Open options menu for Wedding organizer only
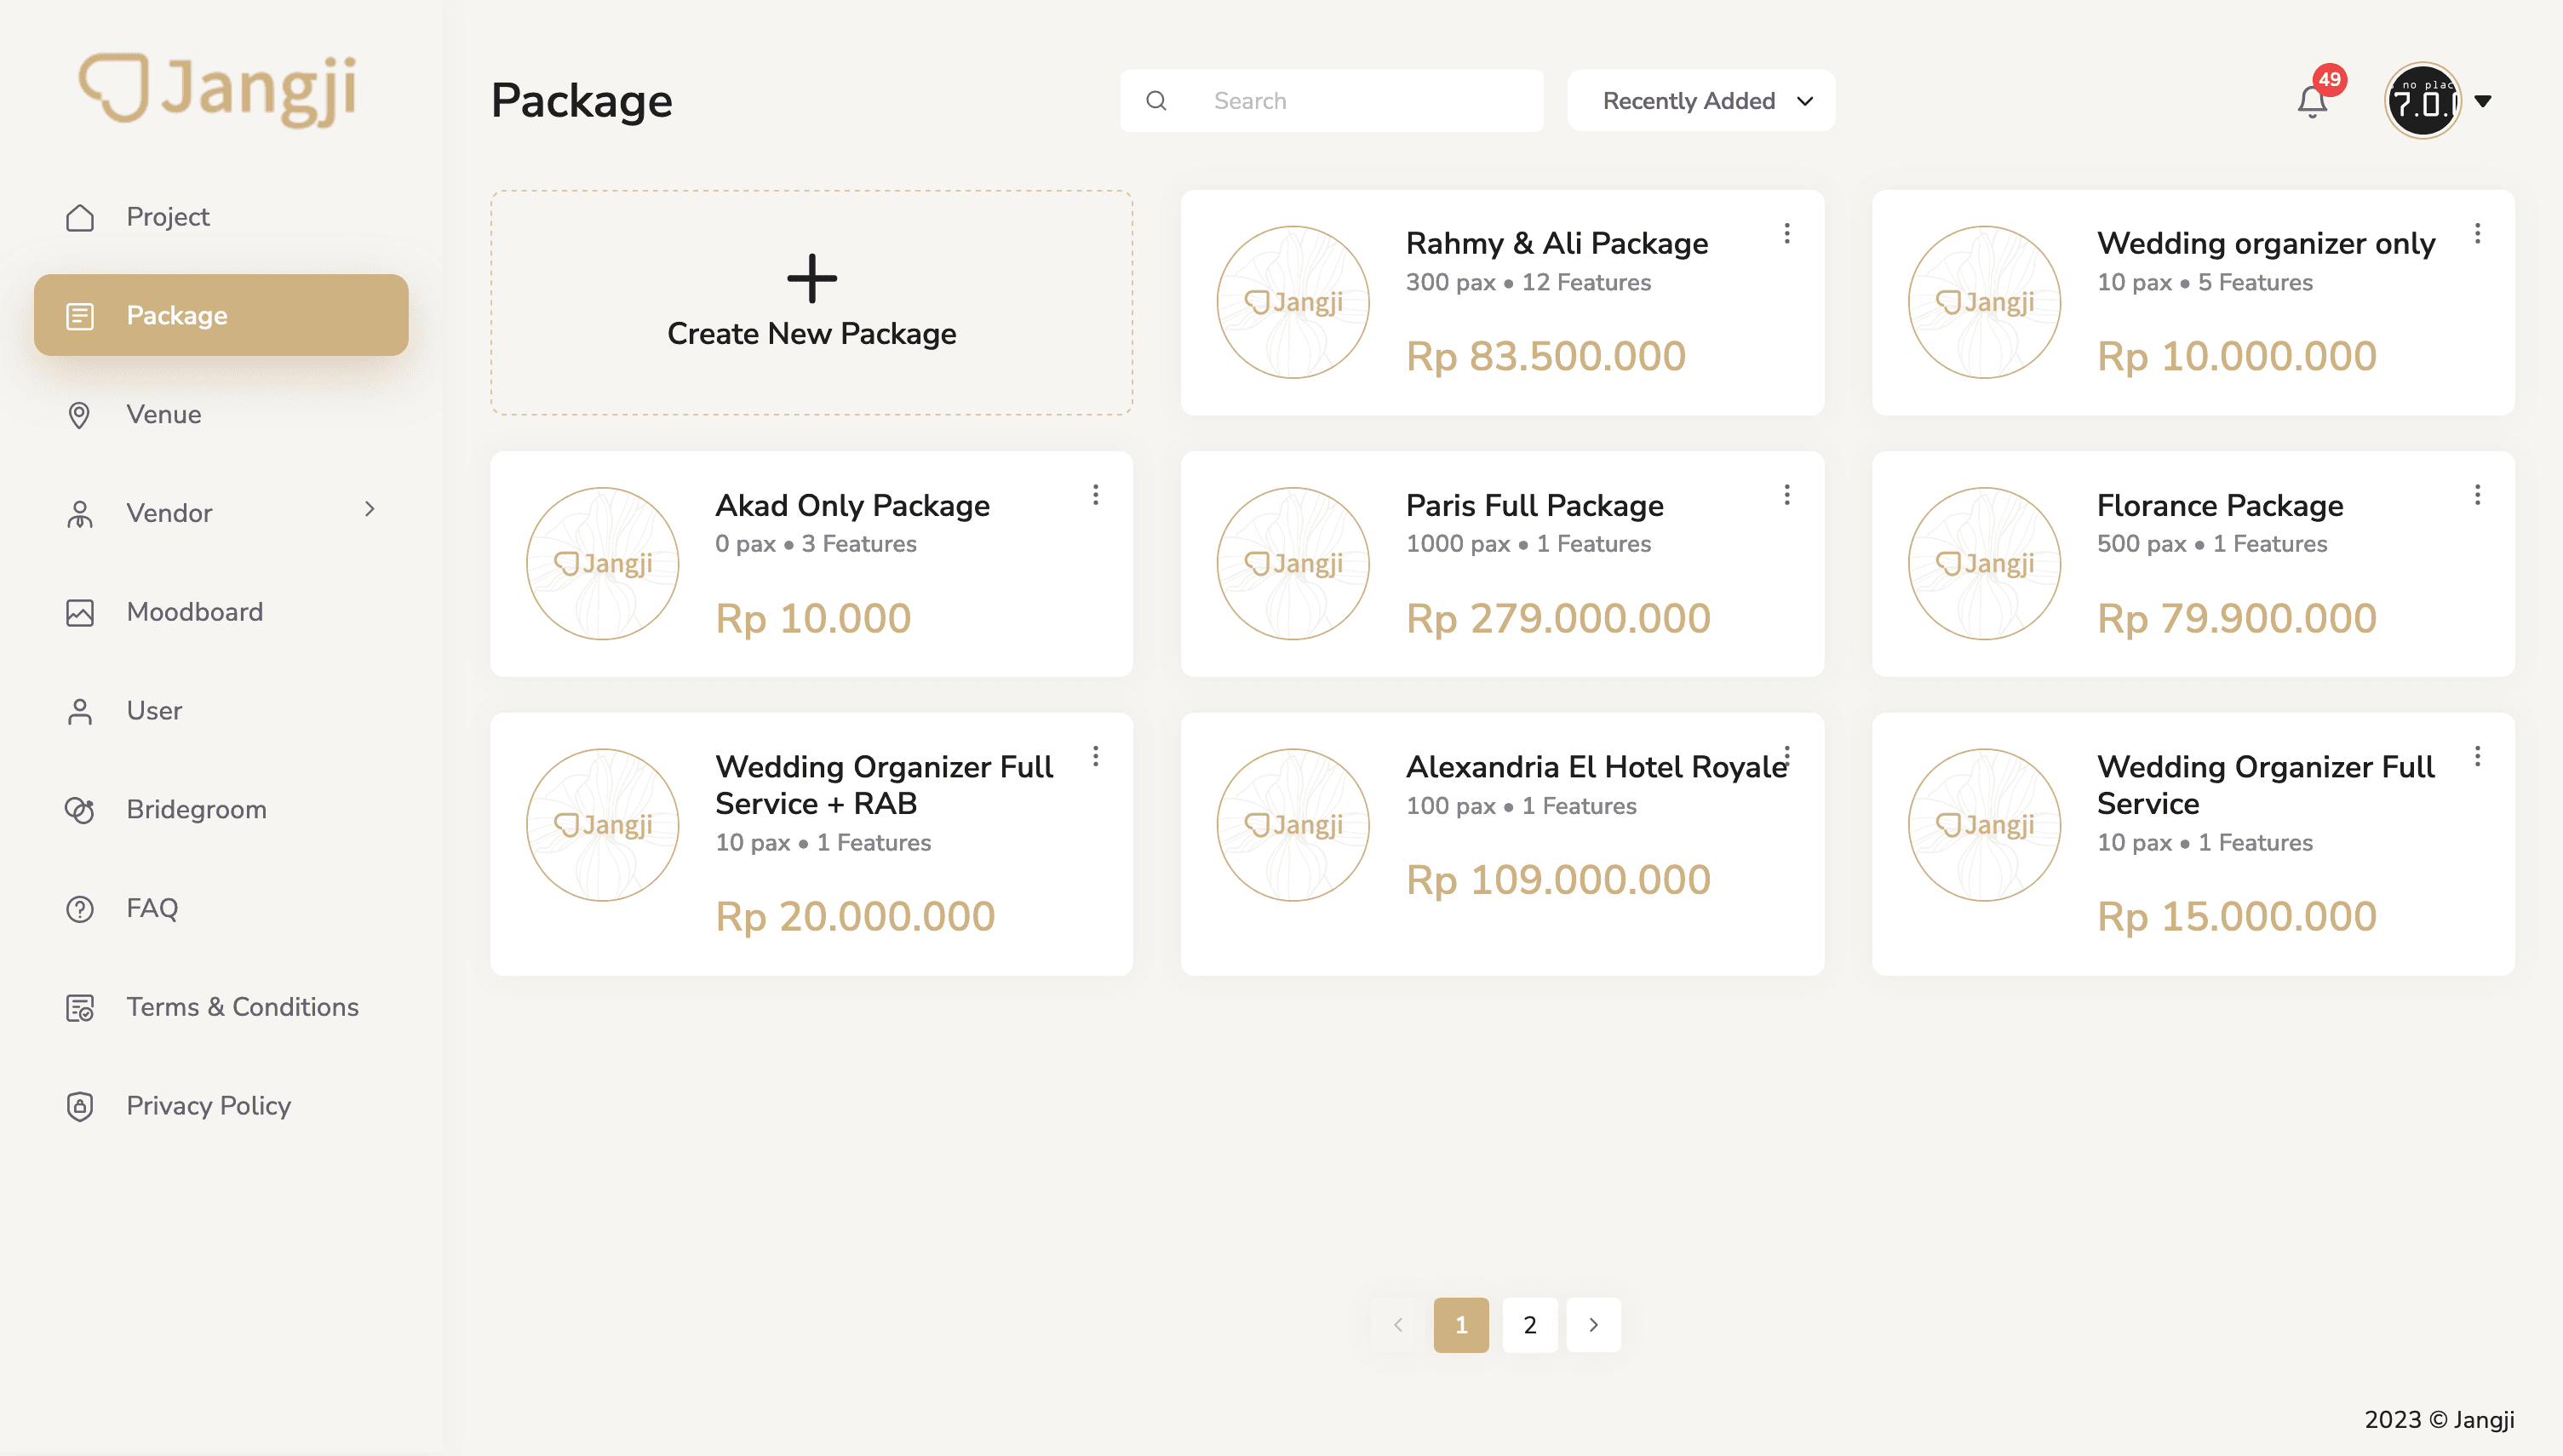 (x=2478, y=234)
